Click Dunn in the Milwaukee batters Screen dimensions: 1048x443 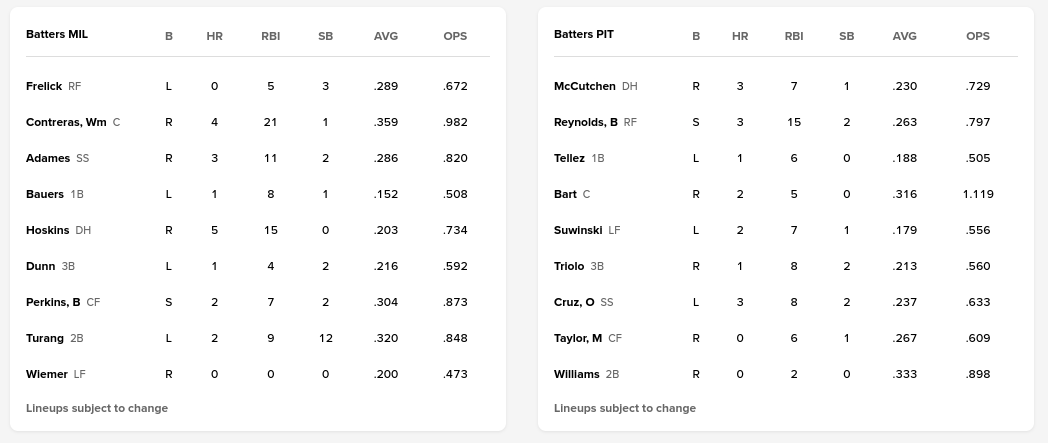pos(41,266)
